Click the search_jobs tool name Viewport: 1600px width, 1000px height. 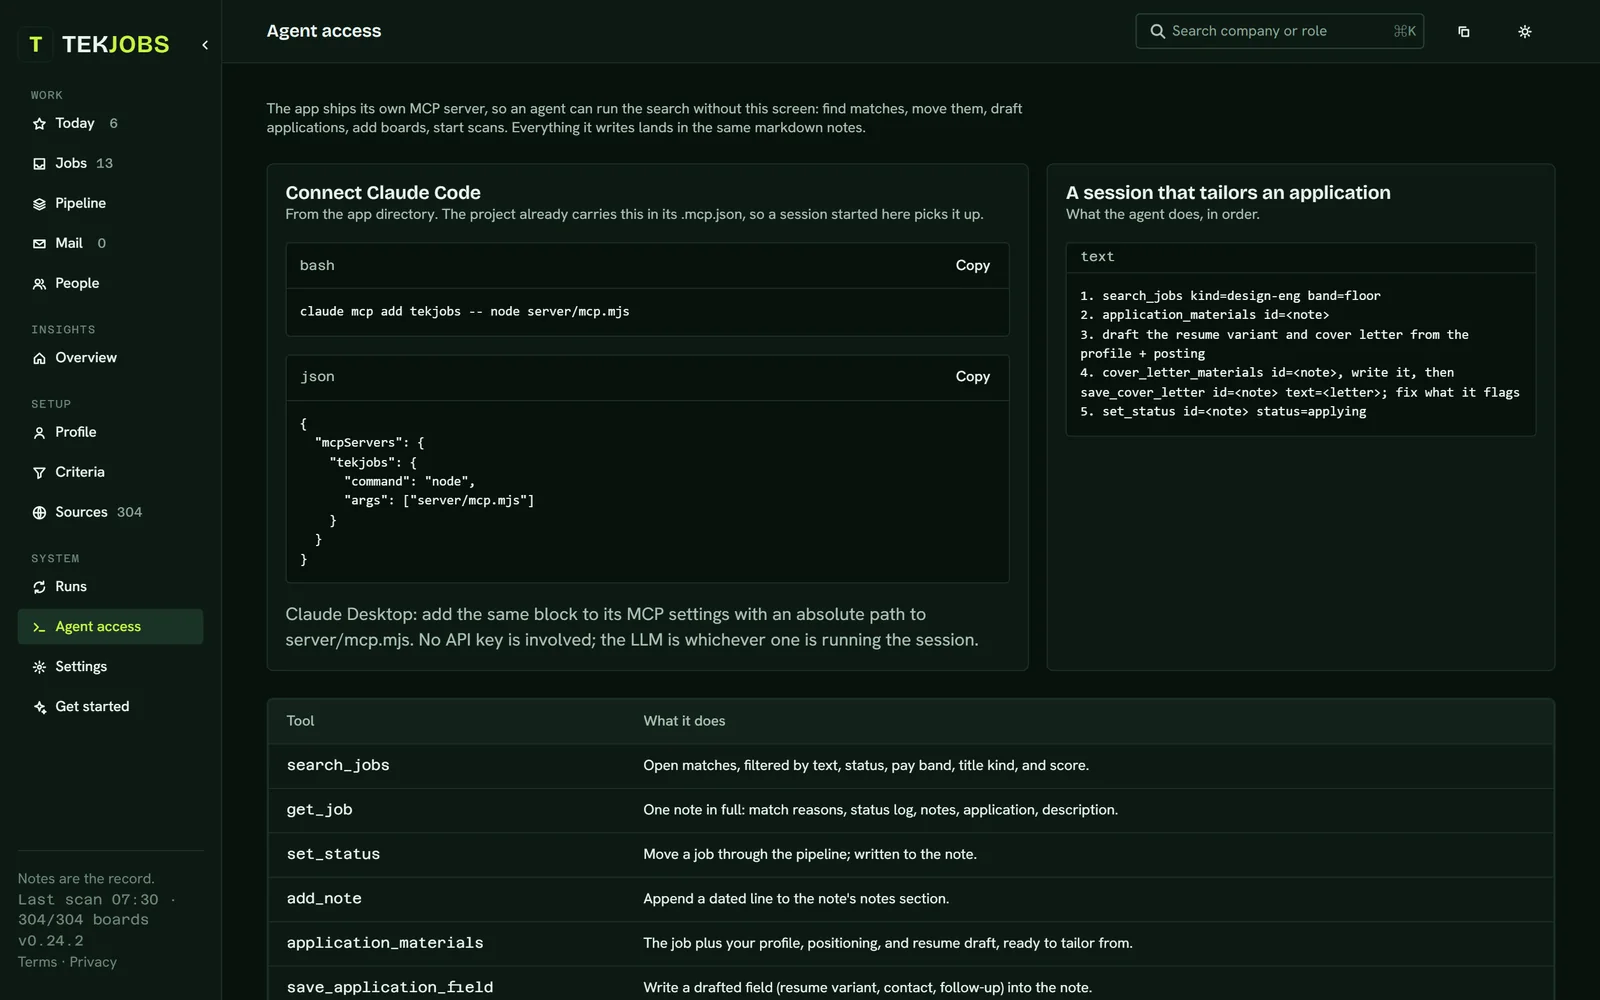click(338, 765)
